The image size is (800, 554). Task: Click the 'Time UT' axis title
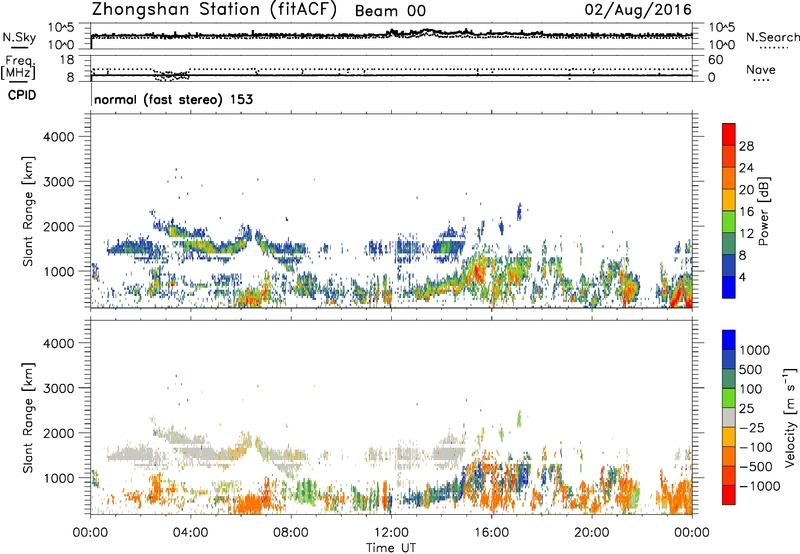pyautogui.click(x=391, y=548)
